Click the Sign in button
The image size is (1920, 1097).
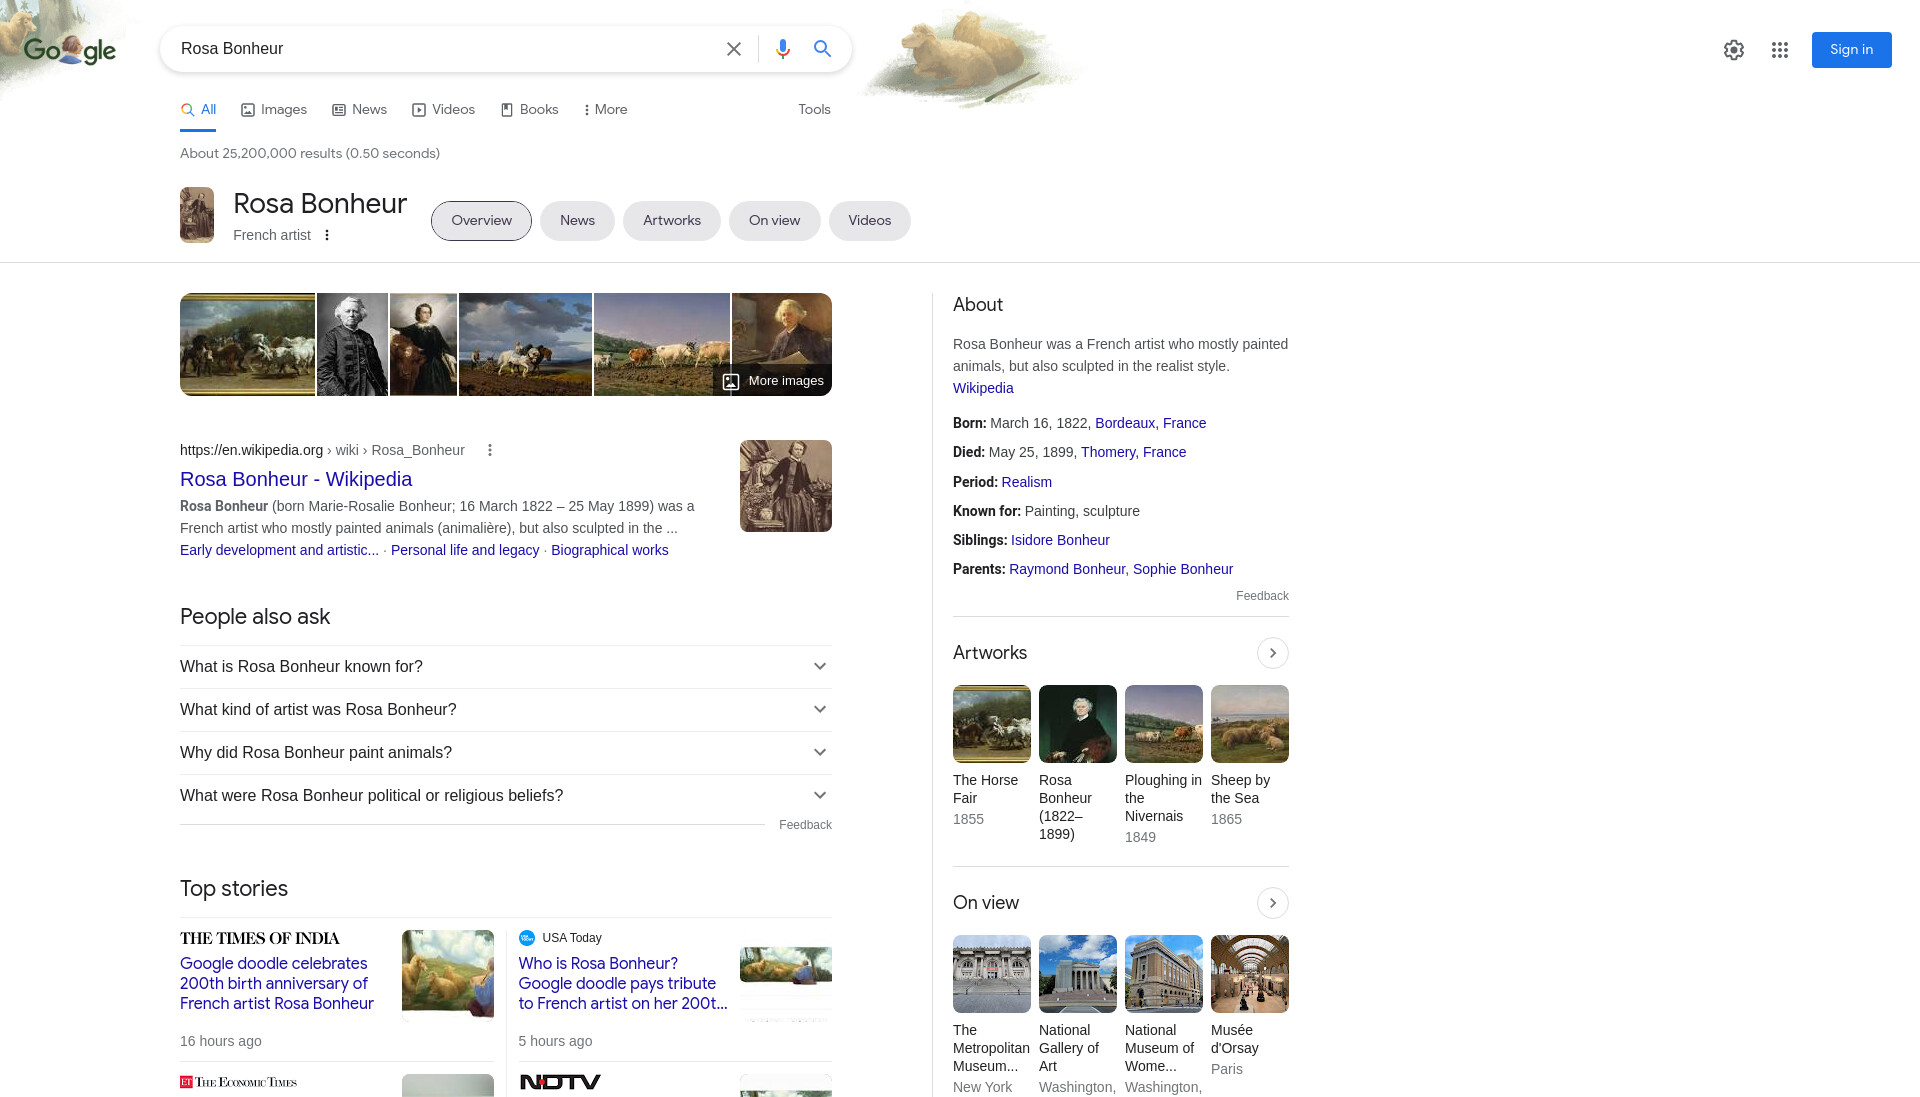pos(1851,50)
